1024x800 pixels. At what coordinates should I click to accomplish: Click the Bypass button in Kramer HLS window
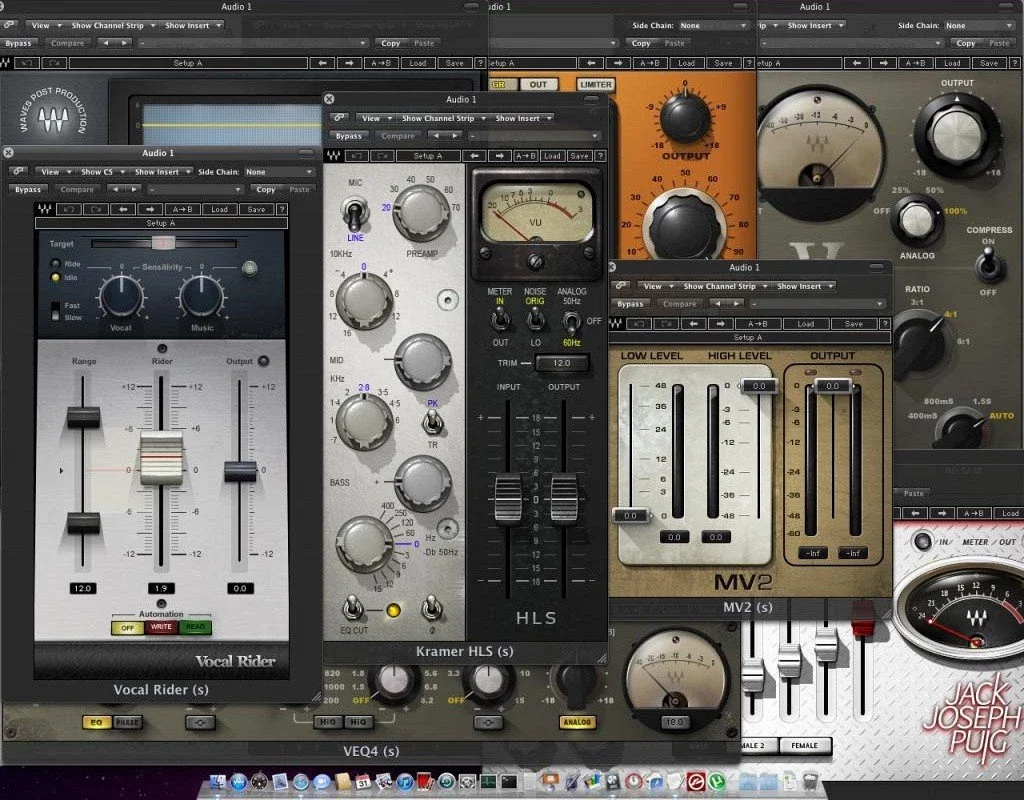pyautogui.click(x=349, y=136)
